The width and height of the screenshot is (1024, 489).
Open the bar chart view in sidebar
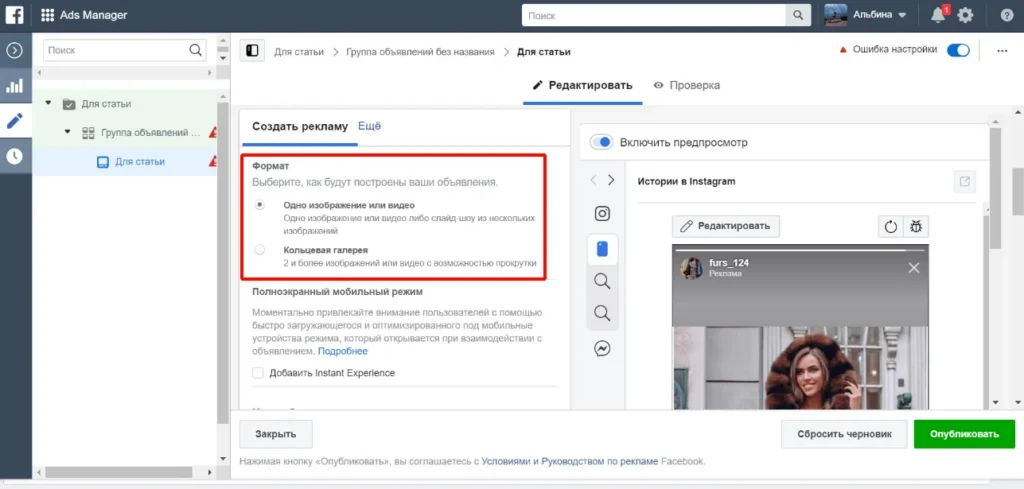(15, 86)
